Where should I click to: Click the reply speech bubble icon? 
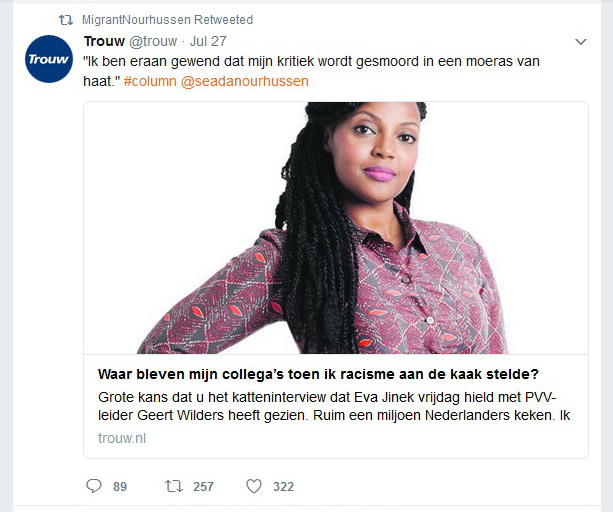[94, 486]
